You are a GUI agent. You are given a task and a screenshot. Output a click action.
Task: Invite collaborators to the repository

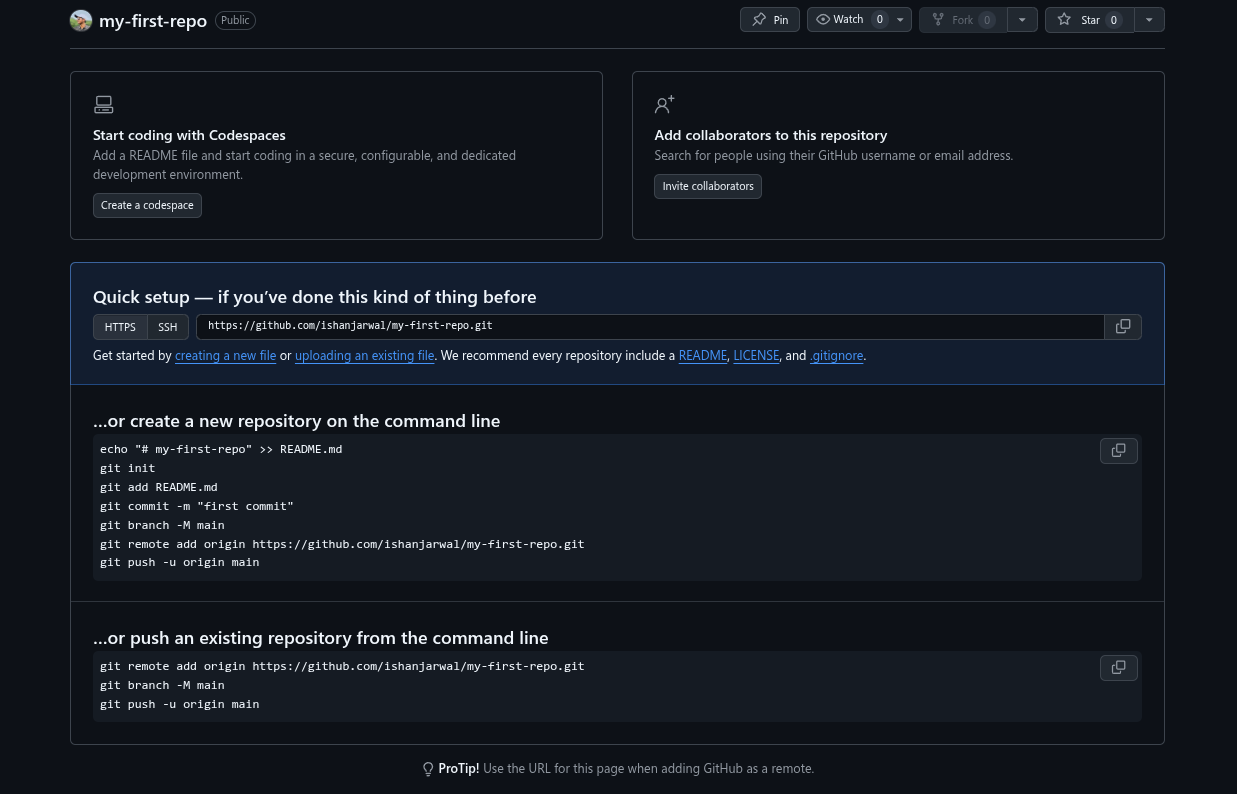[708, 186]
